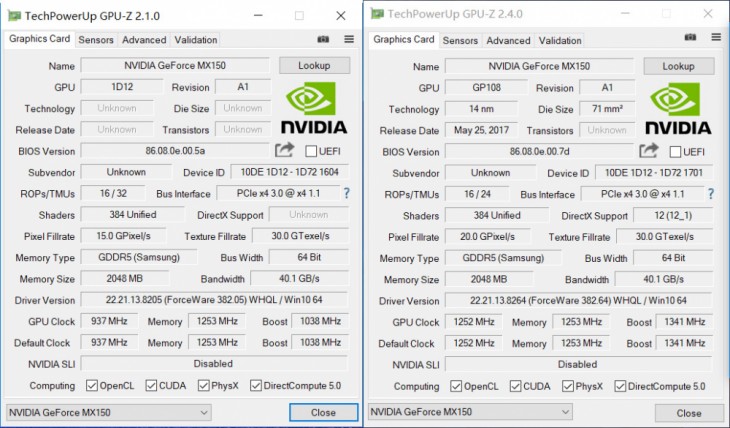730x428 pixels.
Task: Toggle the PhysX checkbox in GPU-Z 2.4.0
Action: click(568, 386)
